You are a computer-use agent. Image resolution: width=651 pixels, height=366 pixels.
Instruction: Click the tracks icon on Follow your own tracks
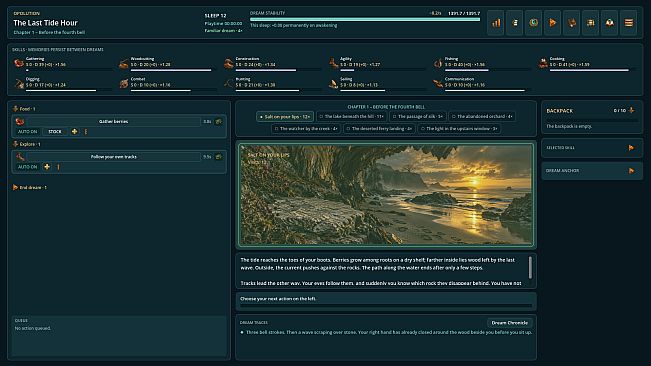(20, 157)
